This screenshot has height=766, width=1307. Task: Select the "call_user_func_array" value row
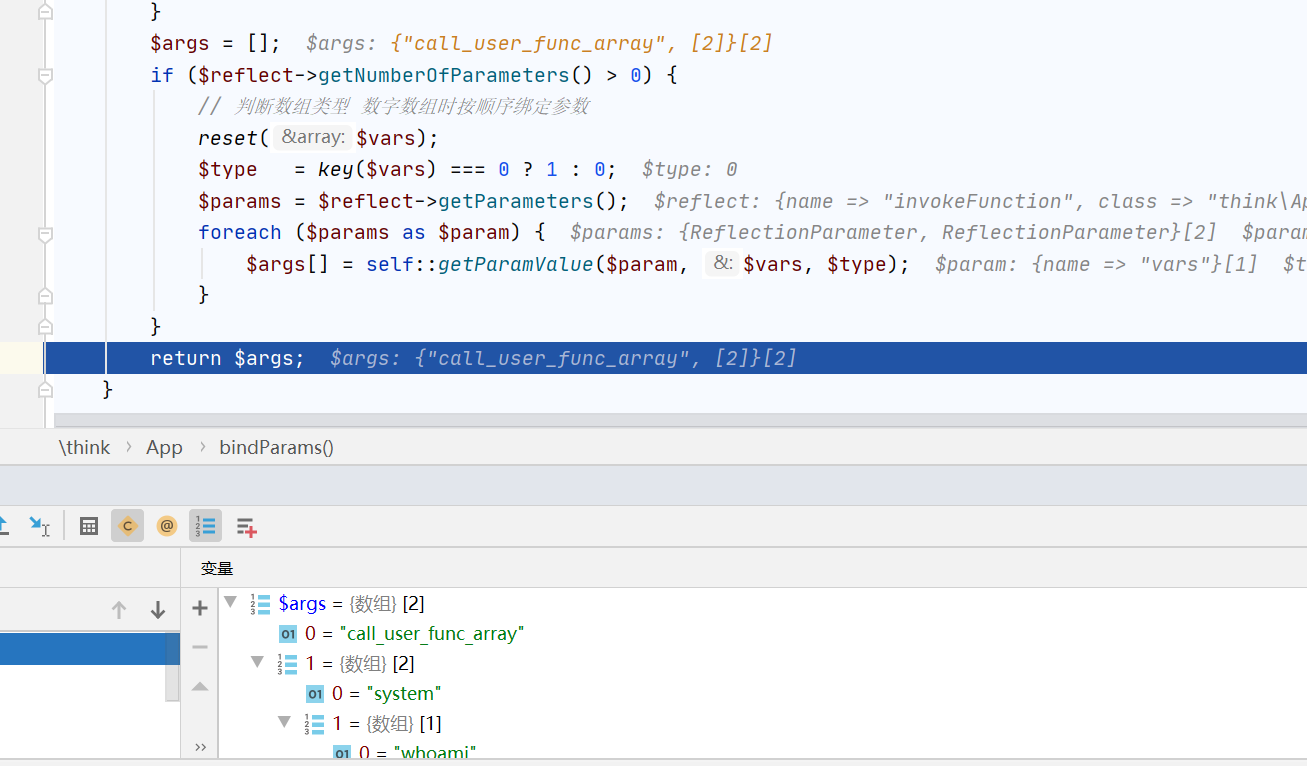pos(762,633)
